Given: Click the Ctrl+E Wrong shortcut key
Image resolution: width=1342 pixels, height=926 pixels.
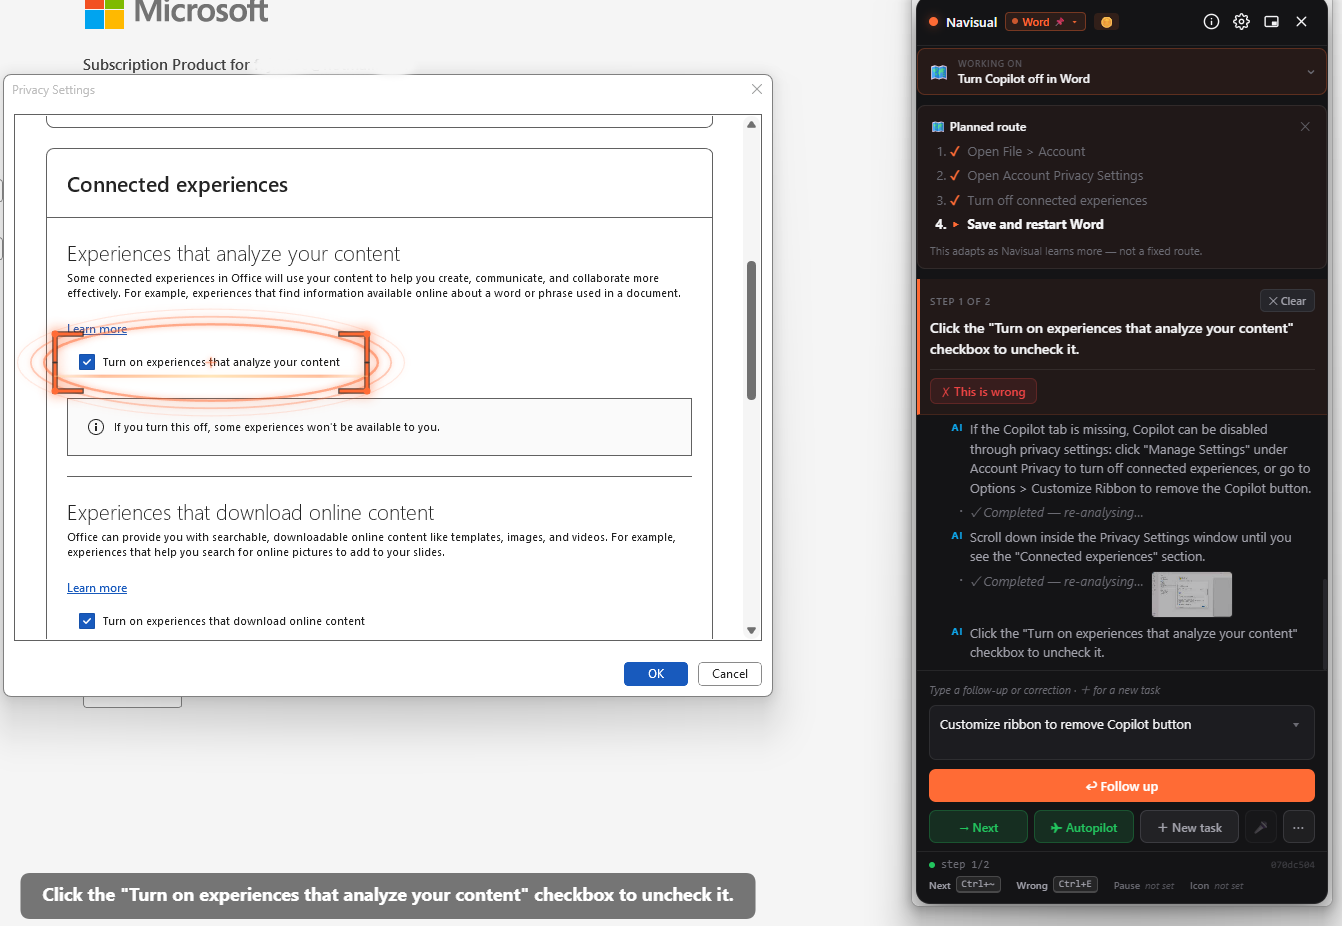Looking at the screenshot, I should point(1076,885).
